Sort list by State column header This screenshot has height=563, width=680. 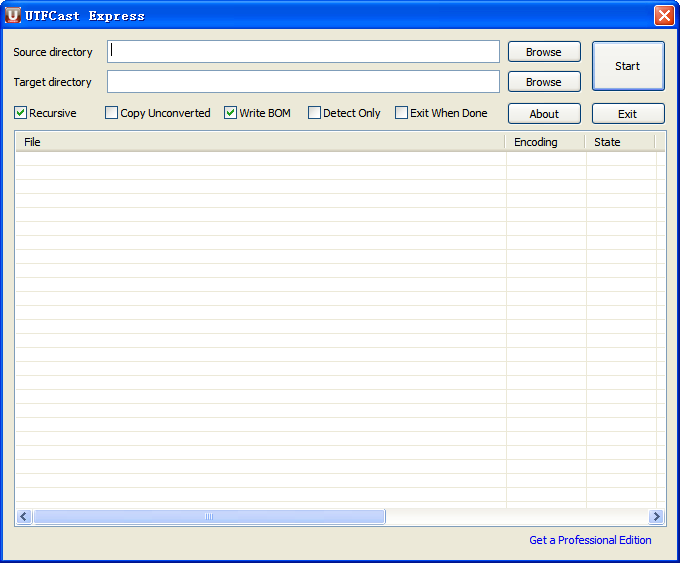pos(620,142)
